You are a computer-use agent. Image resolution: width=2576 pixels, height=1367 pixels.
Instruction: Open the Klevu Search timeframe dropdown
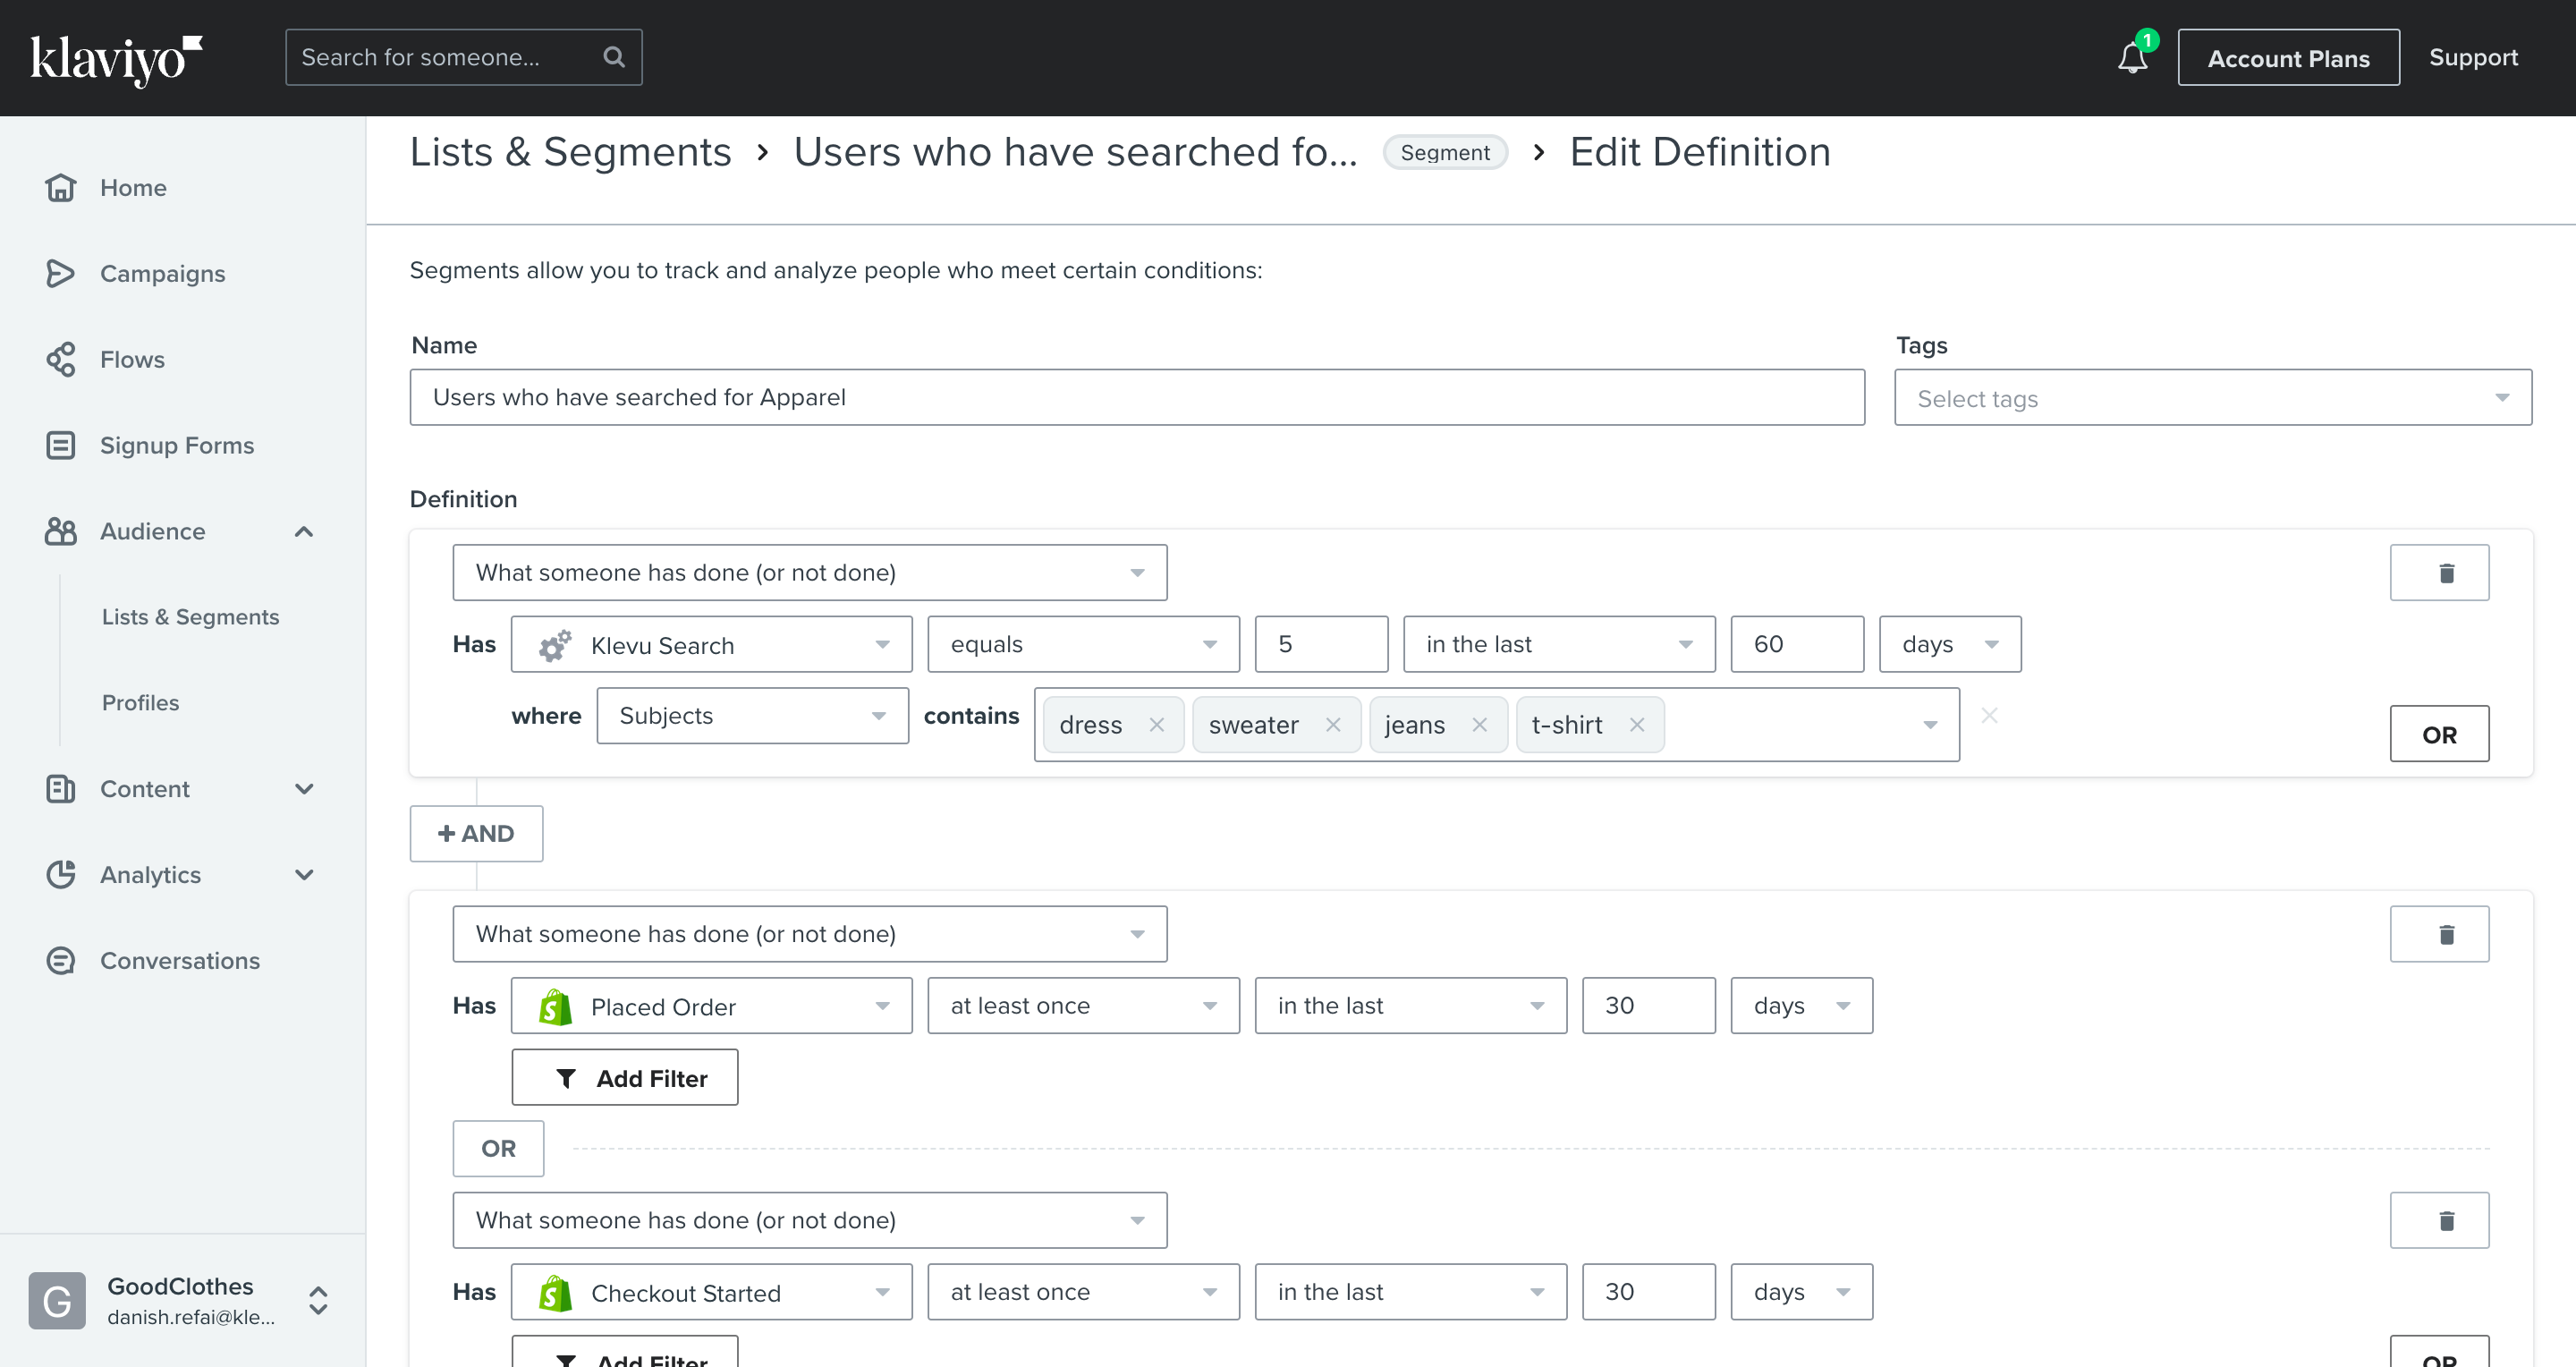tap(1559, 645)
